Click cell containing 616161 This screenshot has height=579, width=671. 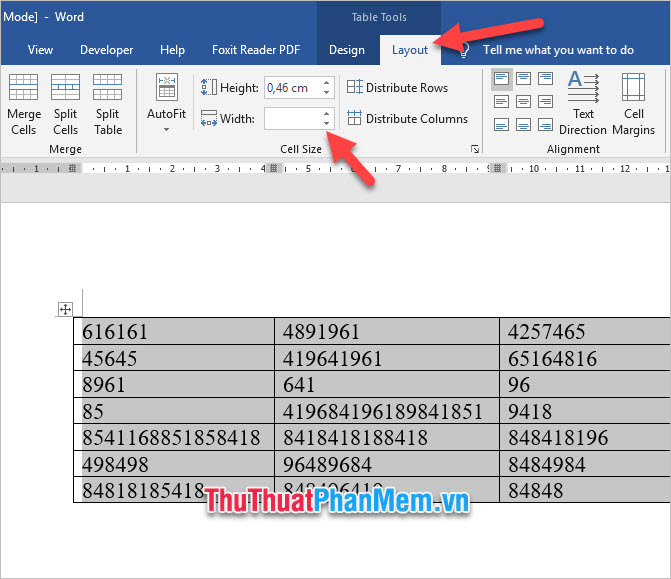174,331
